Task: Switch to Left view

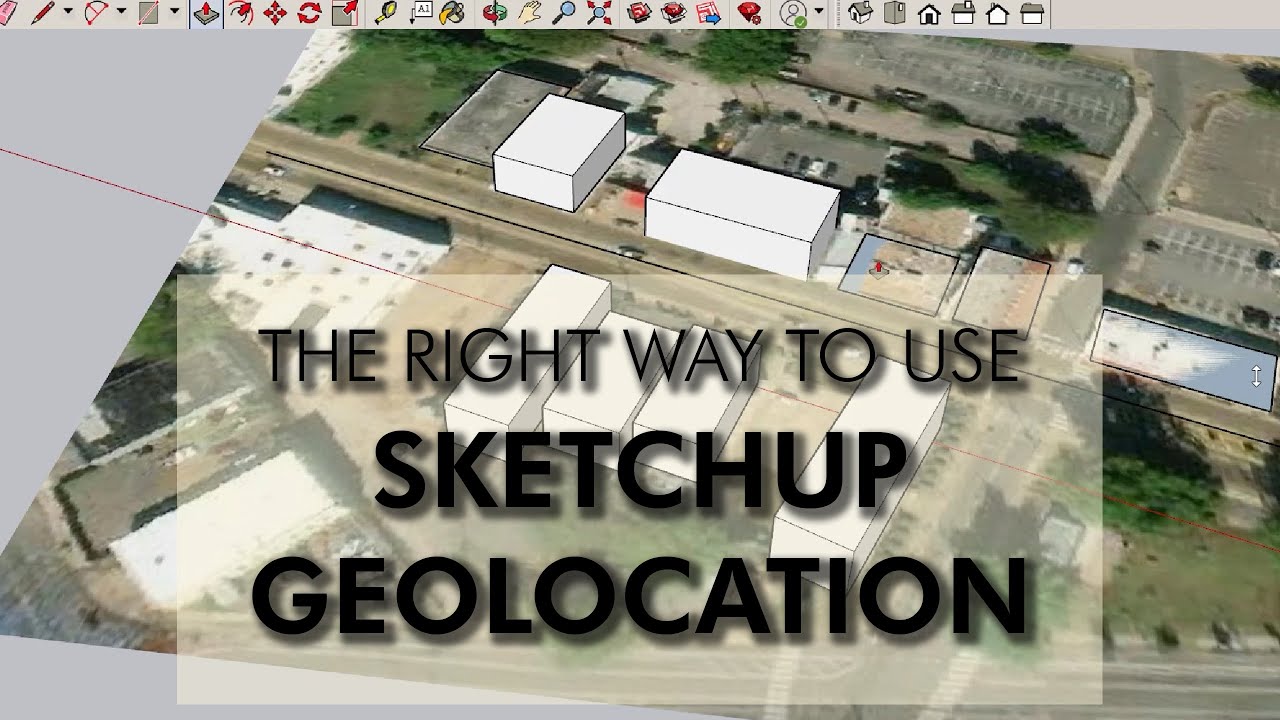Action: [x=1031, y=13]
